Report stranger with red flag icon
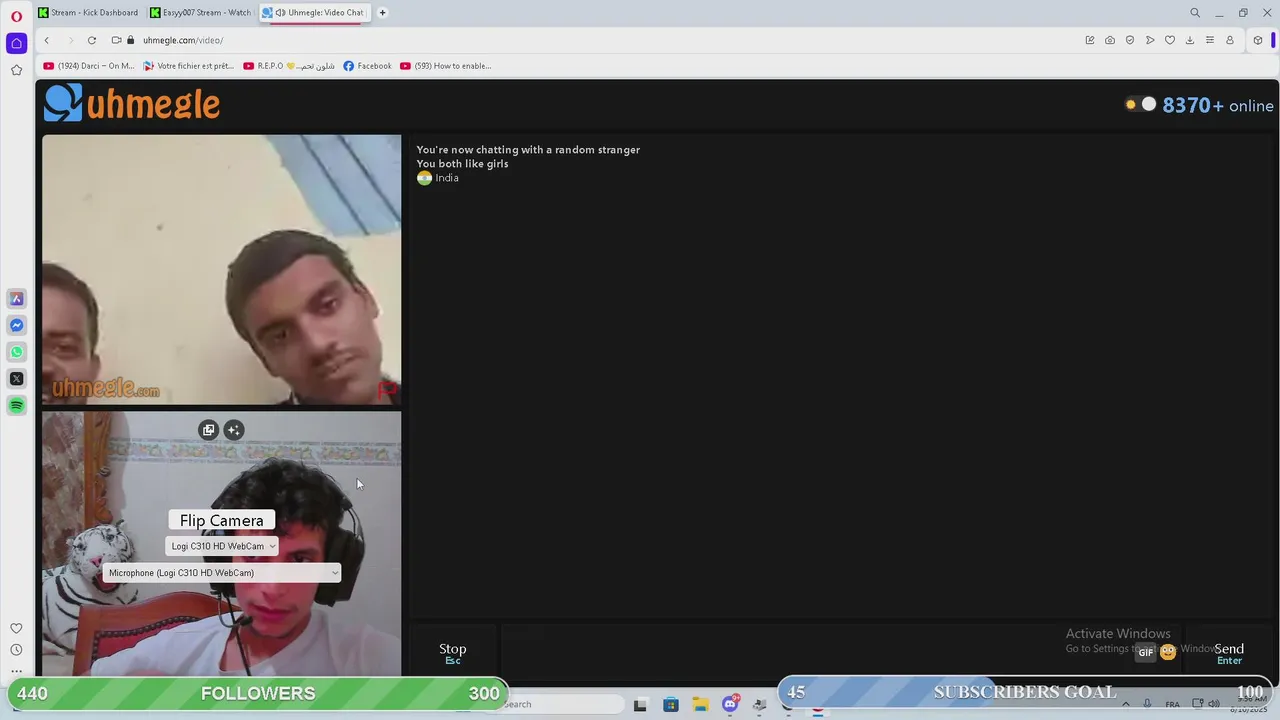 [x=387, y=390]
